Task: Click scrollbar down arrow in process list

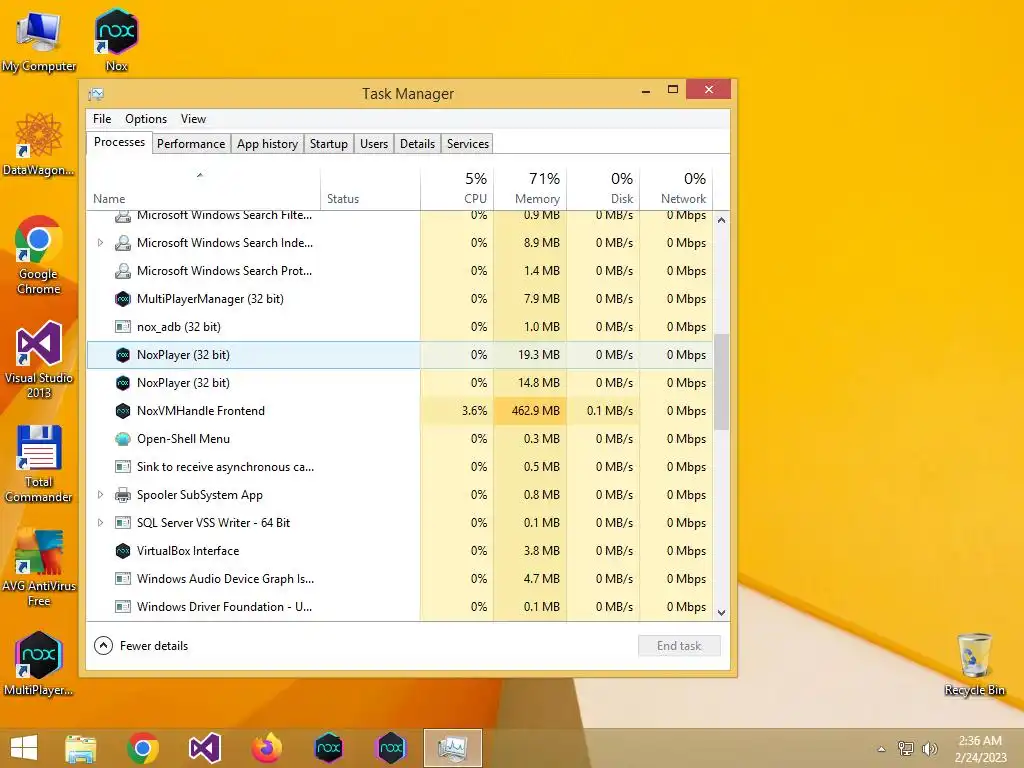Action: pos(721,613)
